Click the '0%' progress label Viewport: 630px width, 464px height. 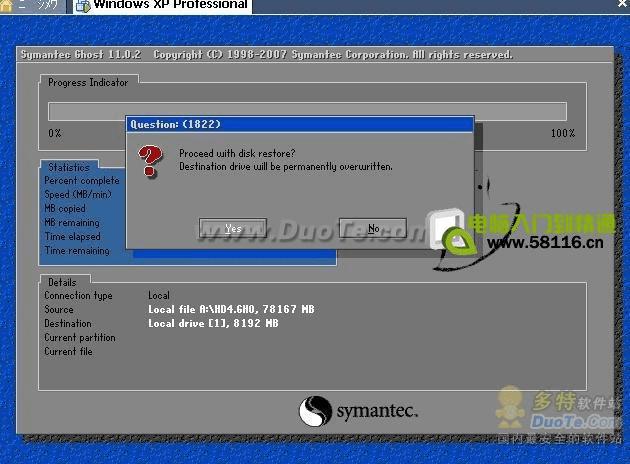click(55, 133)
